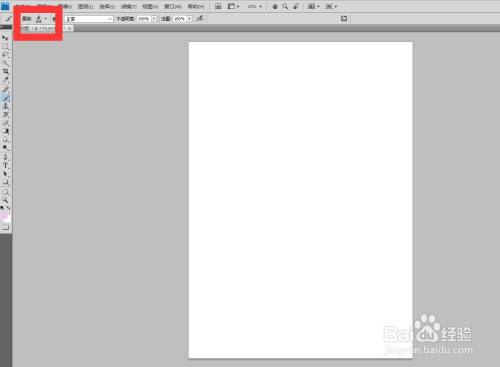The width and height of the screenshot is (500, 367).
Task: Open the Arrange Documents dropdown
Action: [314, 6]
